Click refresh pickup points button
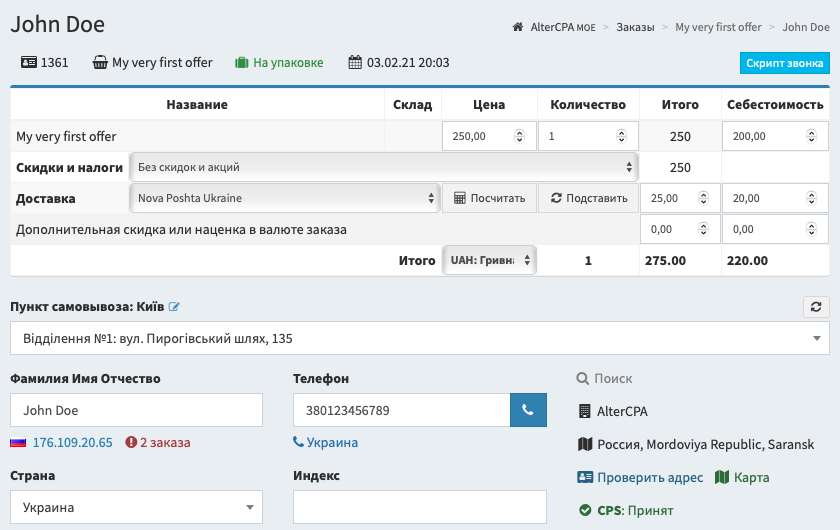 click(816, 307)
